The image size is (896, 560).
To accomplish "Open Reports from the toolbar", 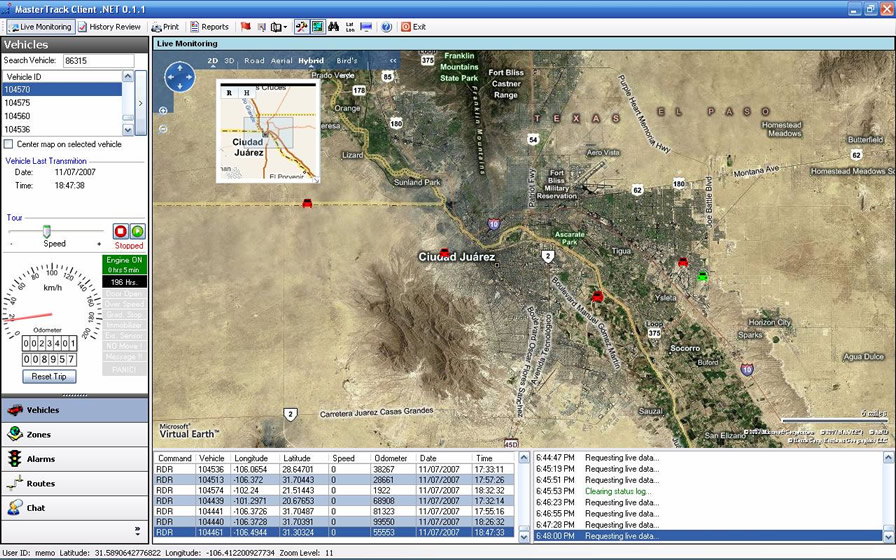I will pos(209,27).
